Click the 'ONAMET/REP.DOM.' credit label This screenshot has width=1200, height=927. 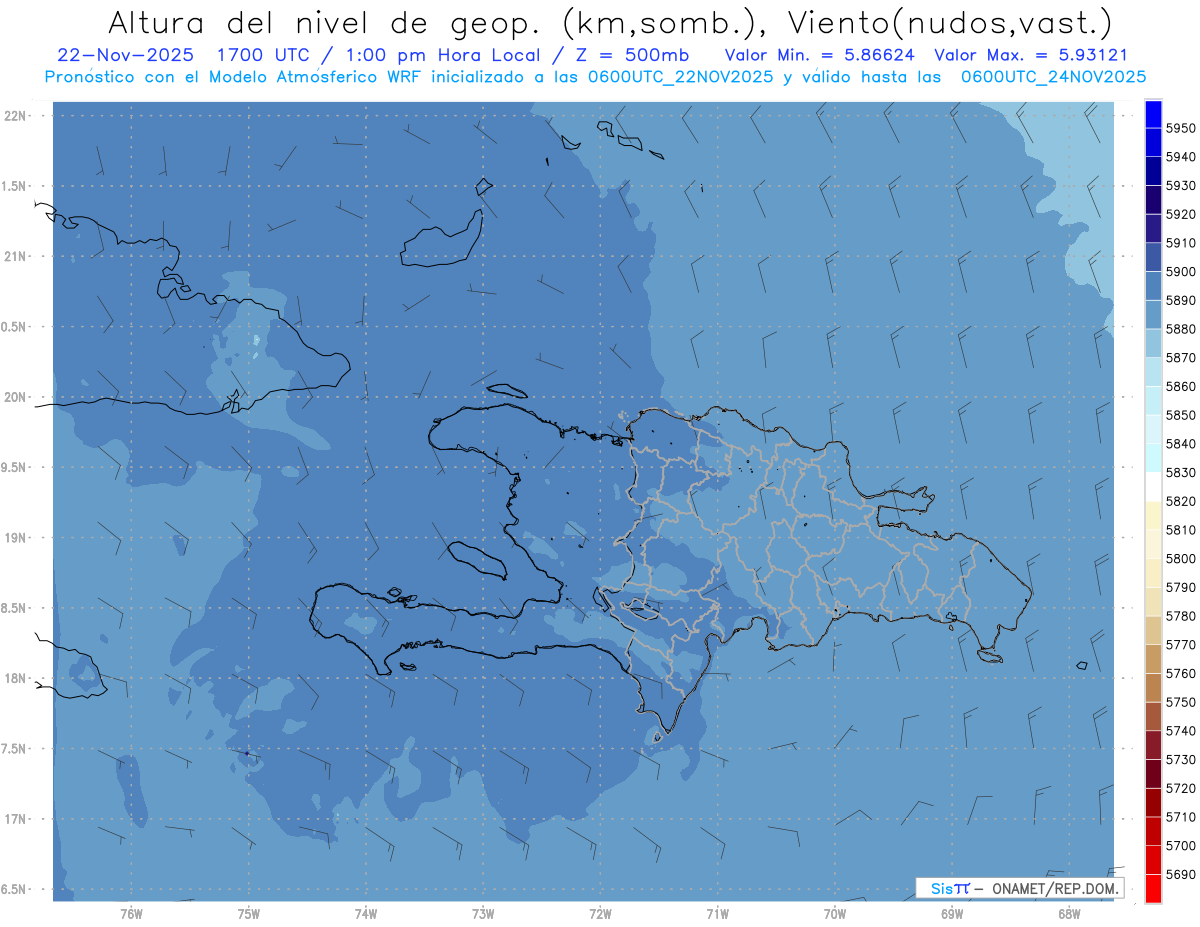(x=1054, y=888)
